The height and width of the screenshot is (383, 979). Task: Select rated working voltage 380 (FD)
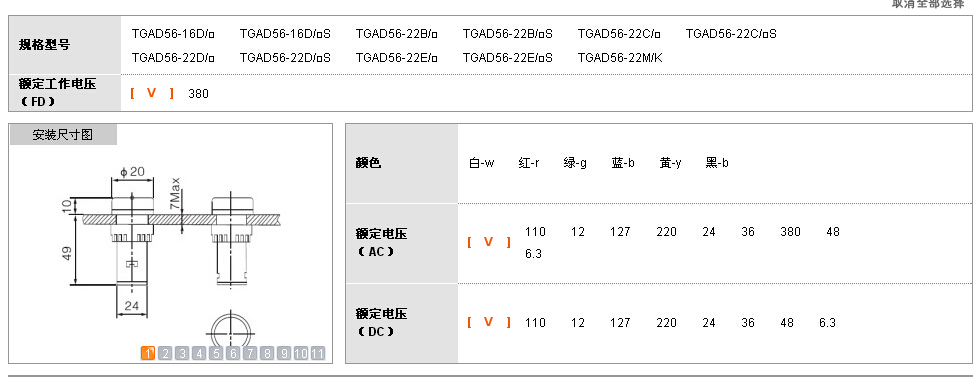[x=199, y=94]
